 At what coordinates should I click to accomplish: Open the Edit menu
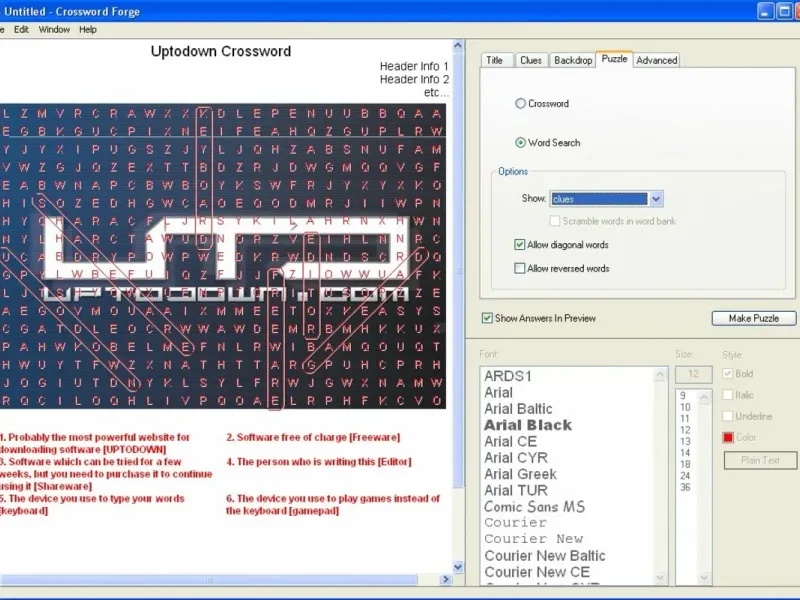[21, 30]
